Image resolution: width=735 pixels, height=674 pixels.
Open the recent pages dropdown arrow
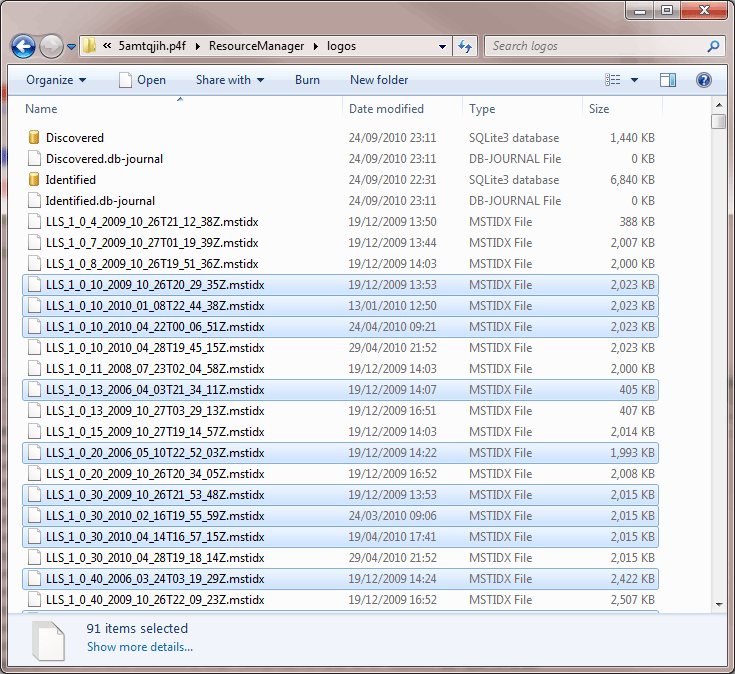point(71,46)
